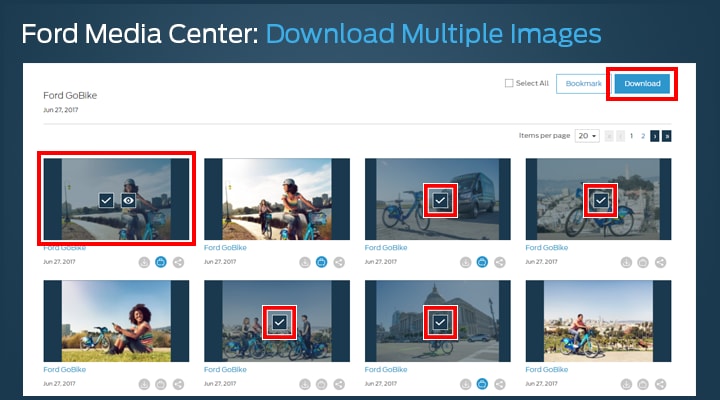Open Ford GoBike link under man riding in park
This screenshot has height=400, width=720.
546,370
